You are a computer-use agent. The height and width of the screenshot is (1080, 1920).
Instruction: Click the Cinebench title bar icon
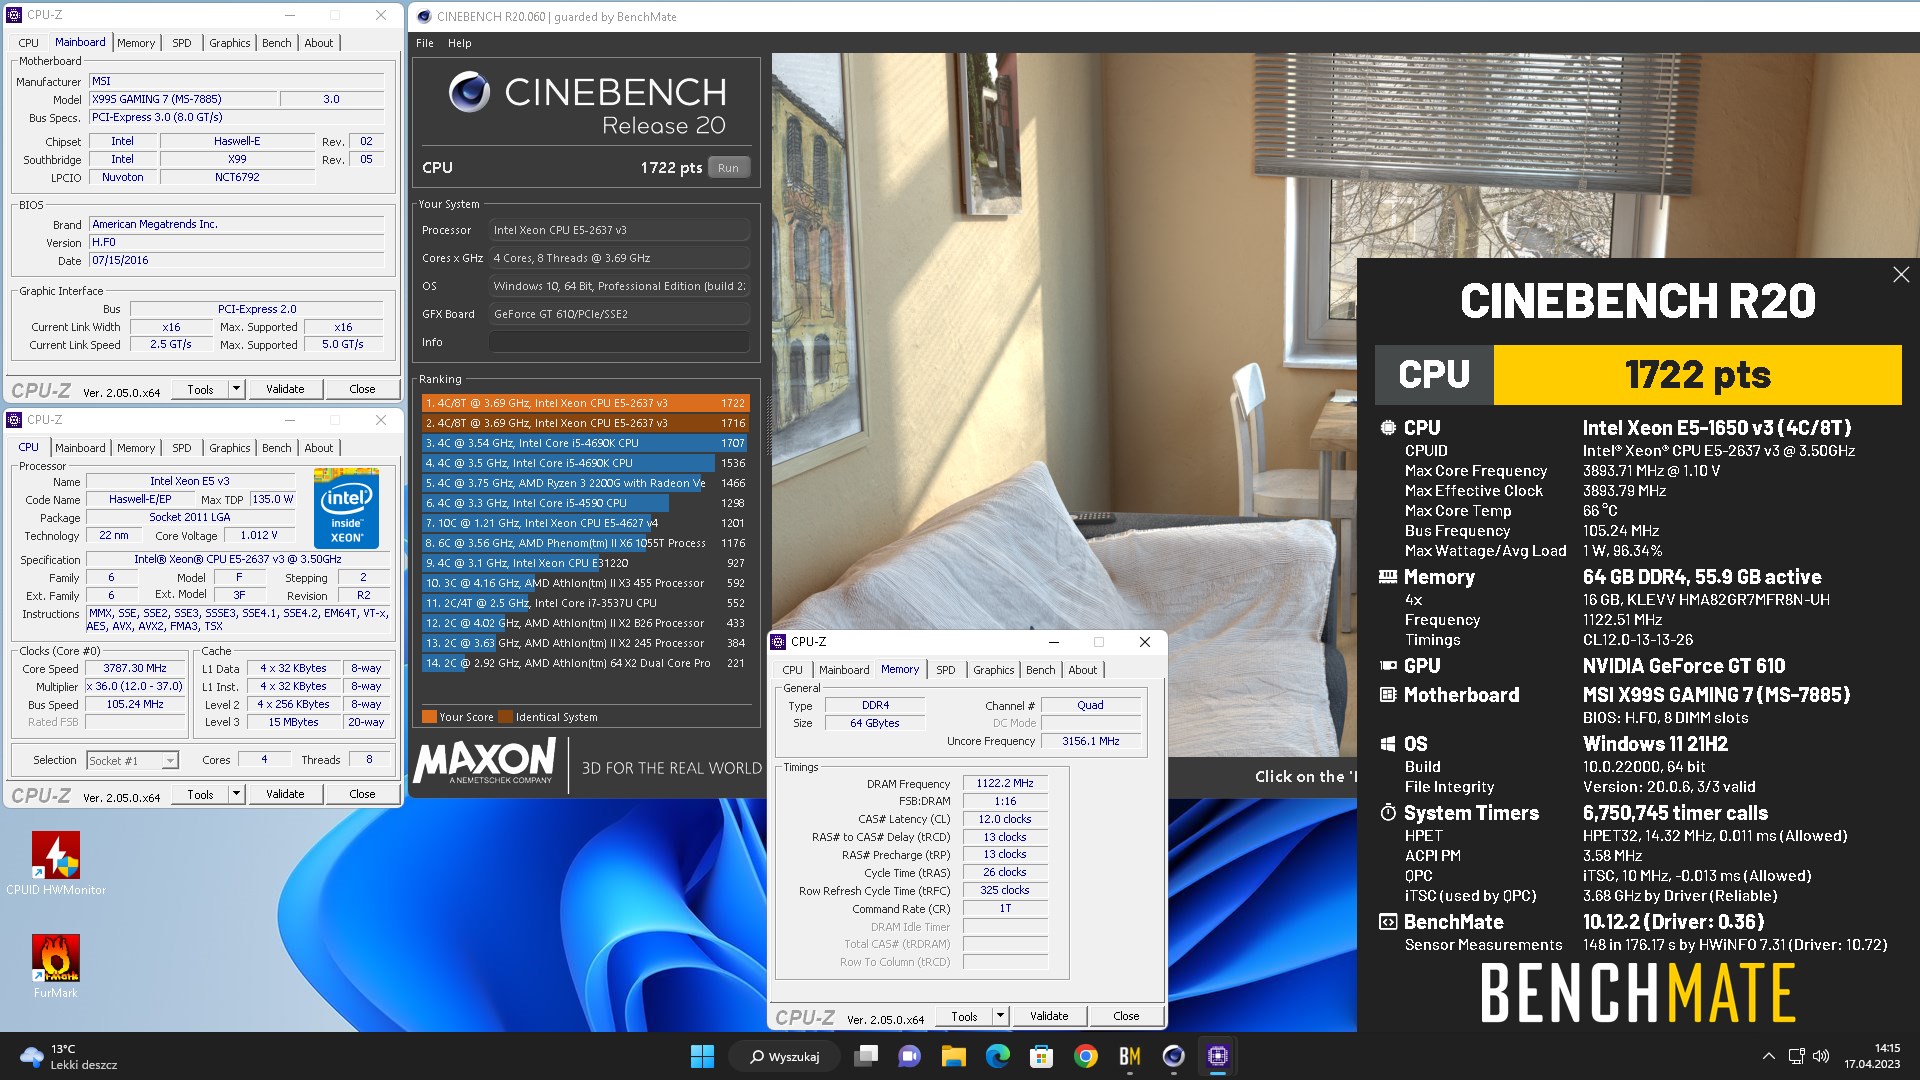click(x=424, y=16)
